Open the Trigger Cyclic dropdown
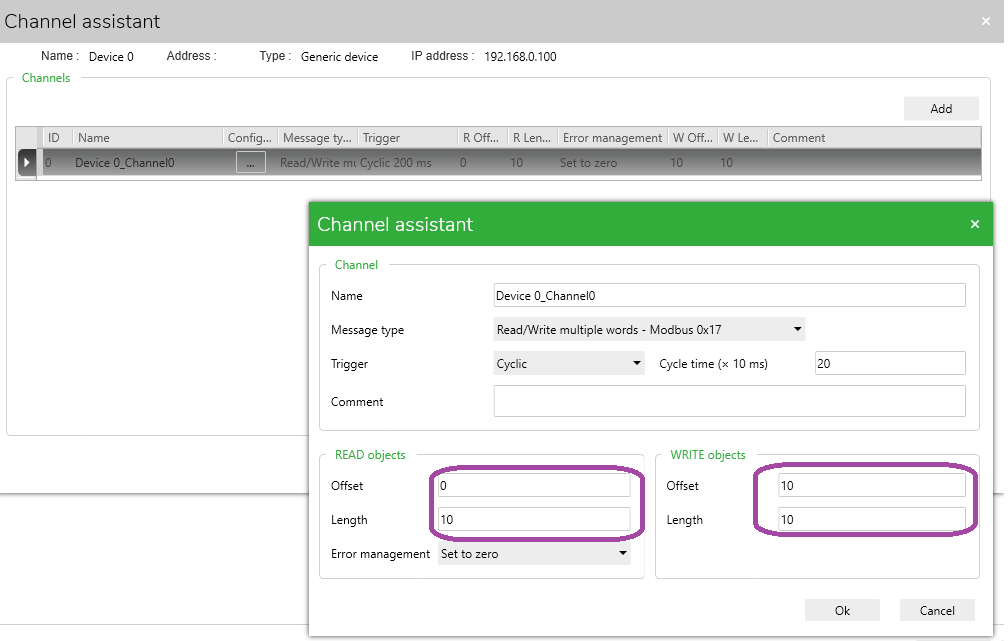1008x641 pixels. coord(569,363)
